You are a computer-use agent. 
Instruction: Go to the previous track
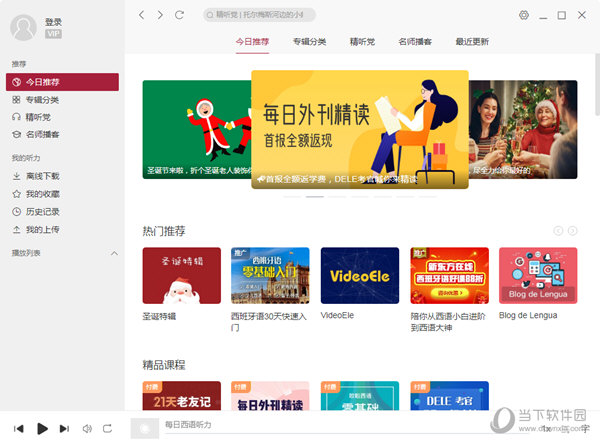(18, 429)
